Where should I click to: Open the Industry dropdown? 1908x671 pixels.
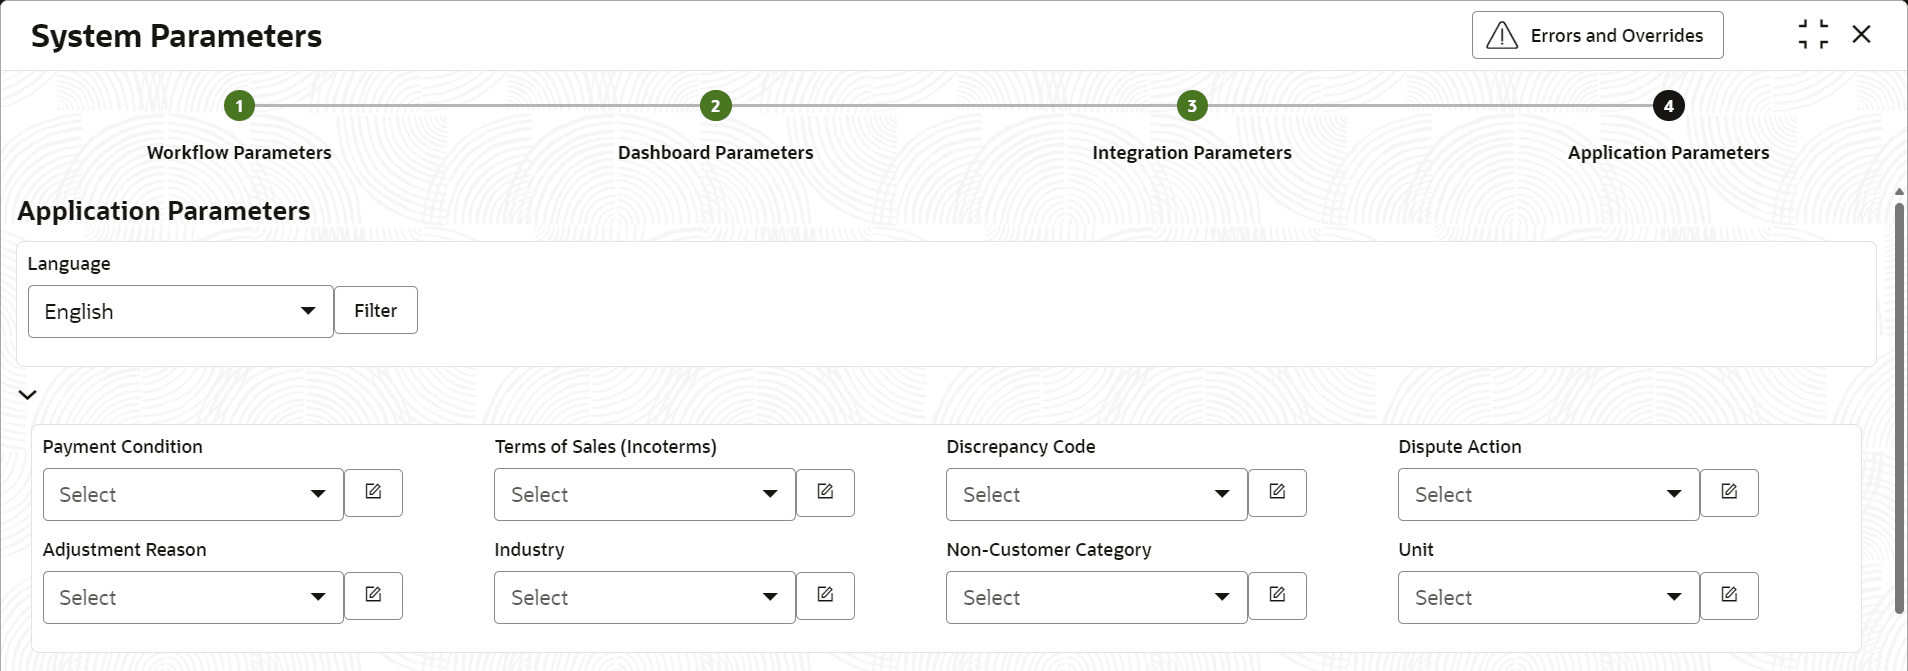click(644, 598)
